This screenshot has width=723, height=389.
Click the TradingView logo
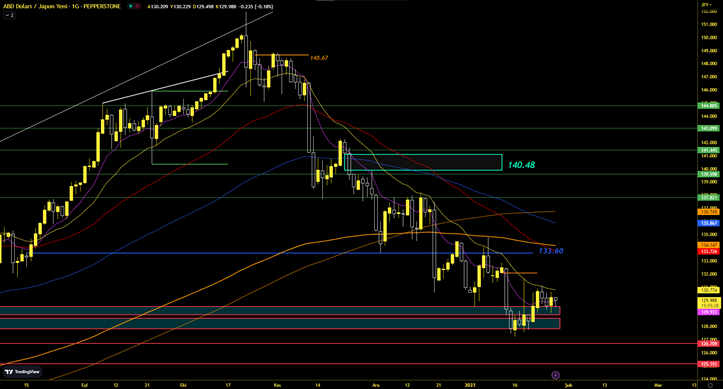22,371
